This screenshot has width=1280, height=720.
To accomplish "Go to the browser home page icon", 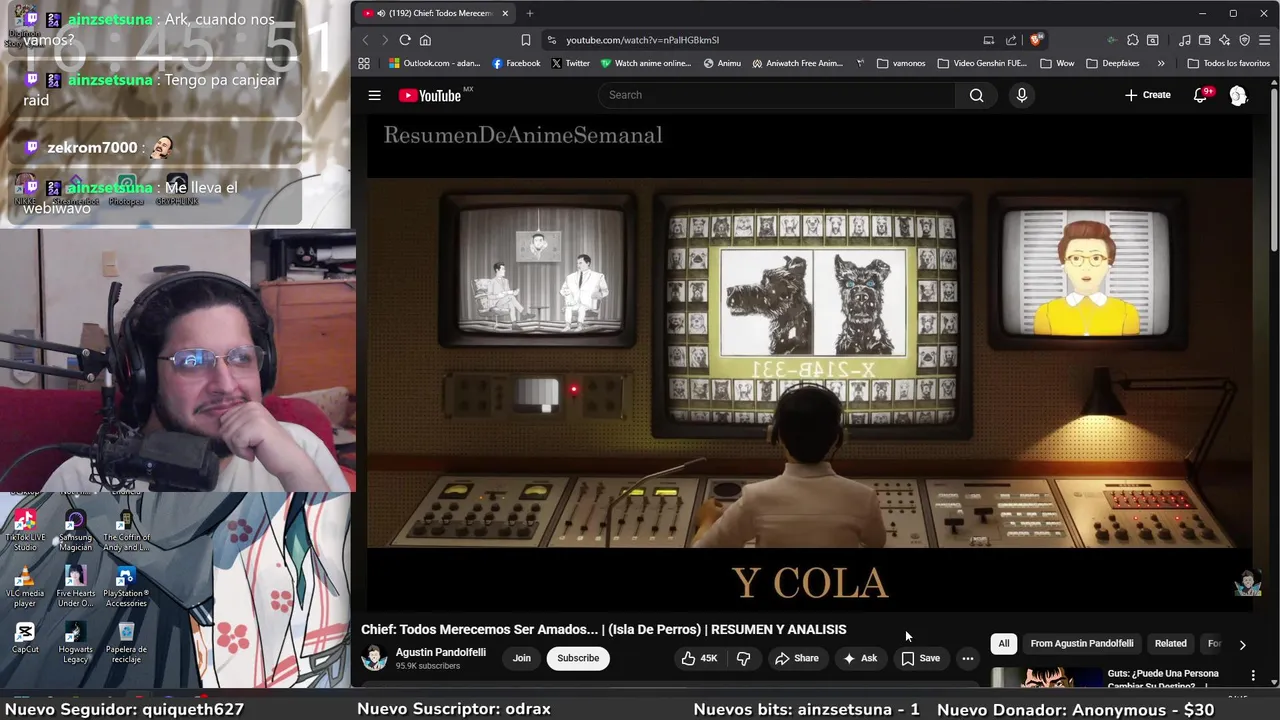I will point(425,40).
